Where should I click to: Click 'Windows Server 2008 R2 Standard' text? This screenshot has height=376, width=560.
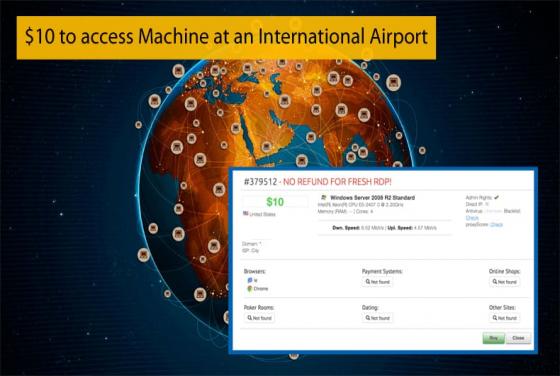[x=372, y=197]
